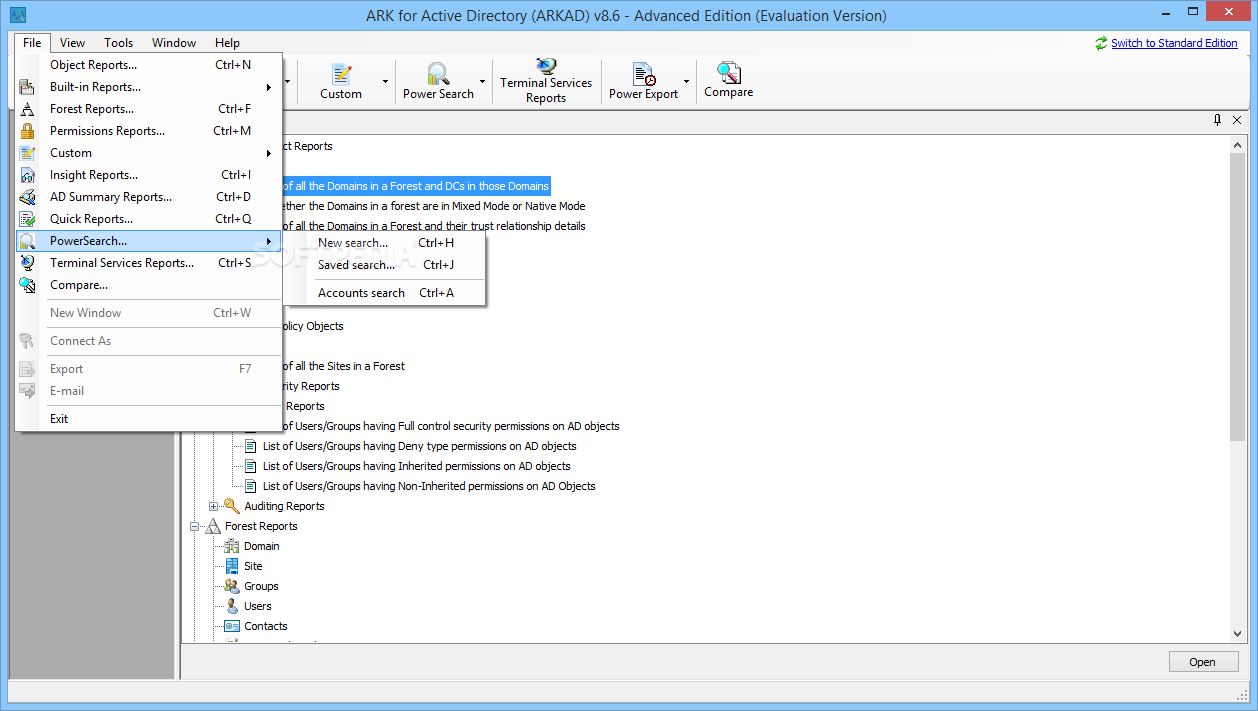Viewport: 1258px width, 711px height.
Task: Click the Quick Reports checkmark icon
Action: [27, 219]
